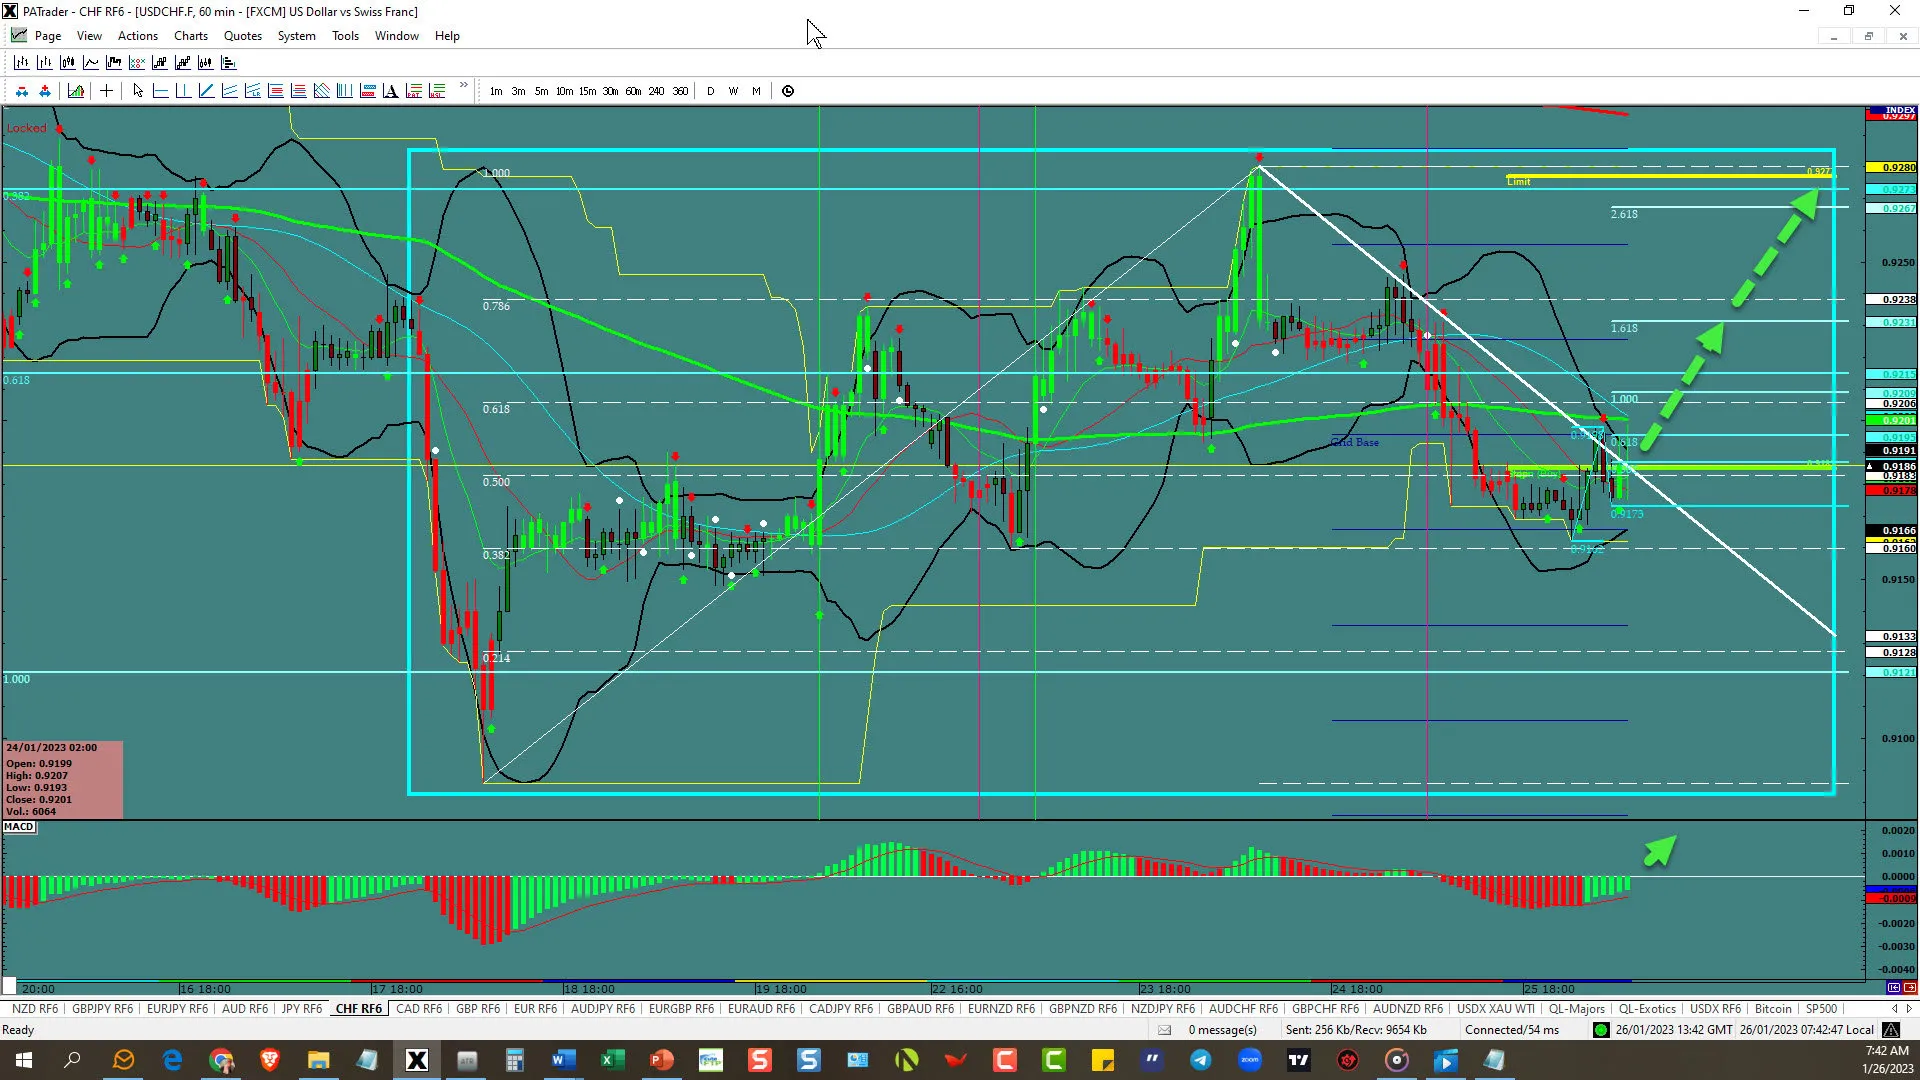Expand hidden drawing tools with the chevron
The height and width of the screenshot is (1080, 1920).
coord(464,86)
